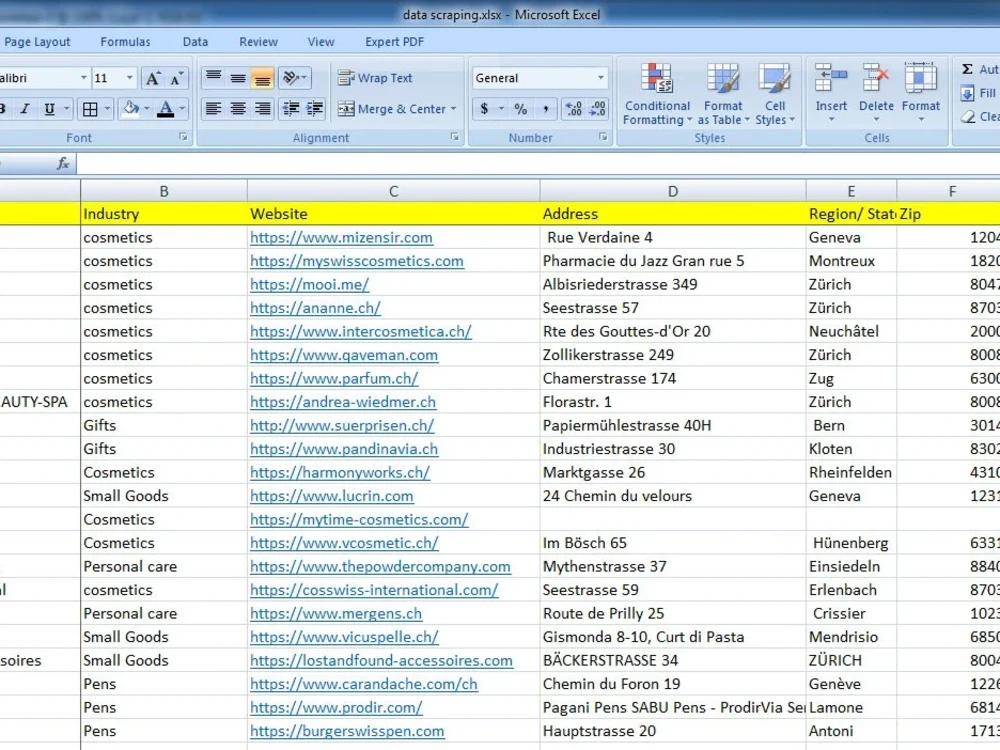Open the font size dropdown

pos(128,77)
